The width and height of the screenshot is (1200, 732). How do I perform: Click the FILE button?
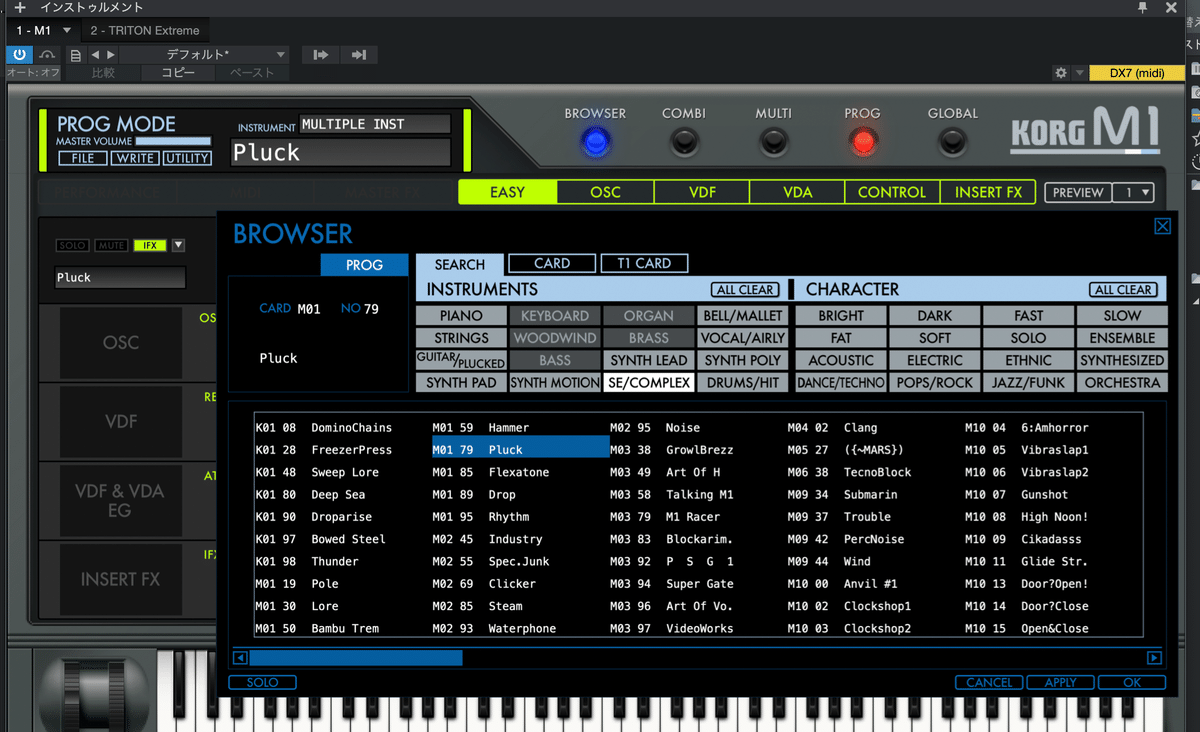pyautogui.click(x=83, y=158)
